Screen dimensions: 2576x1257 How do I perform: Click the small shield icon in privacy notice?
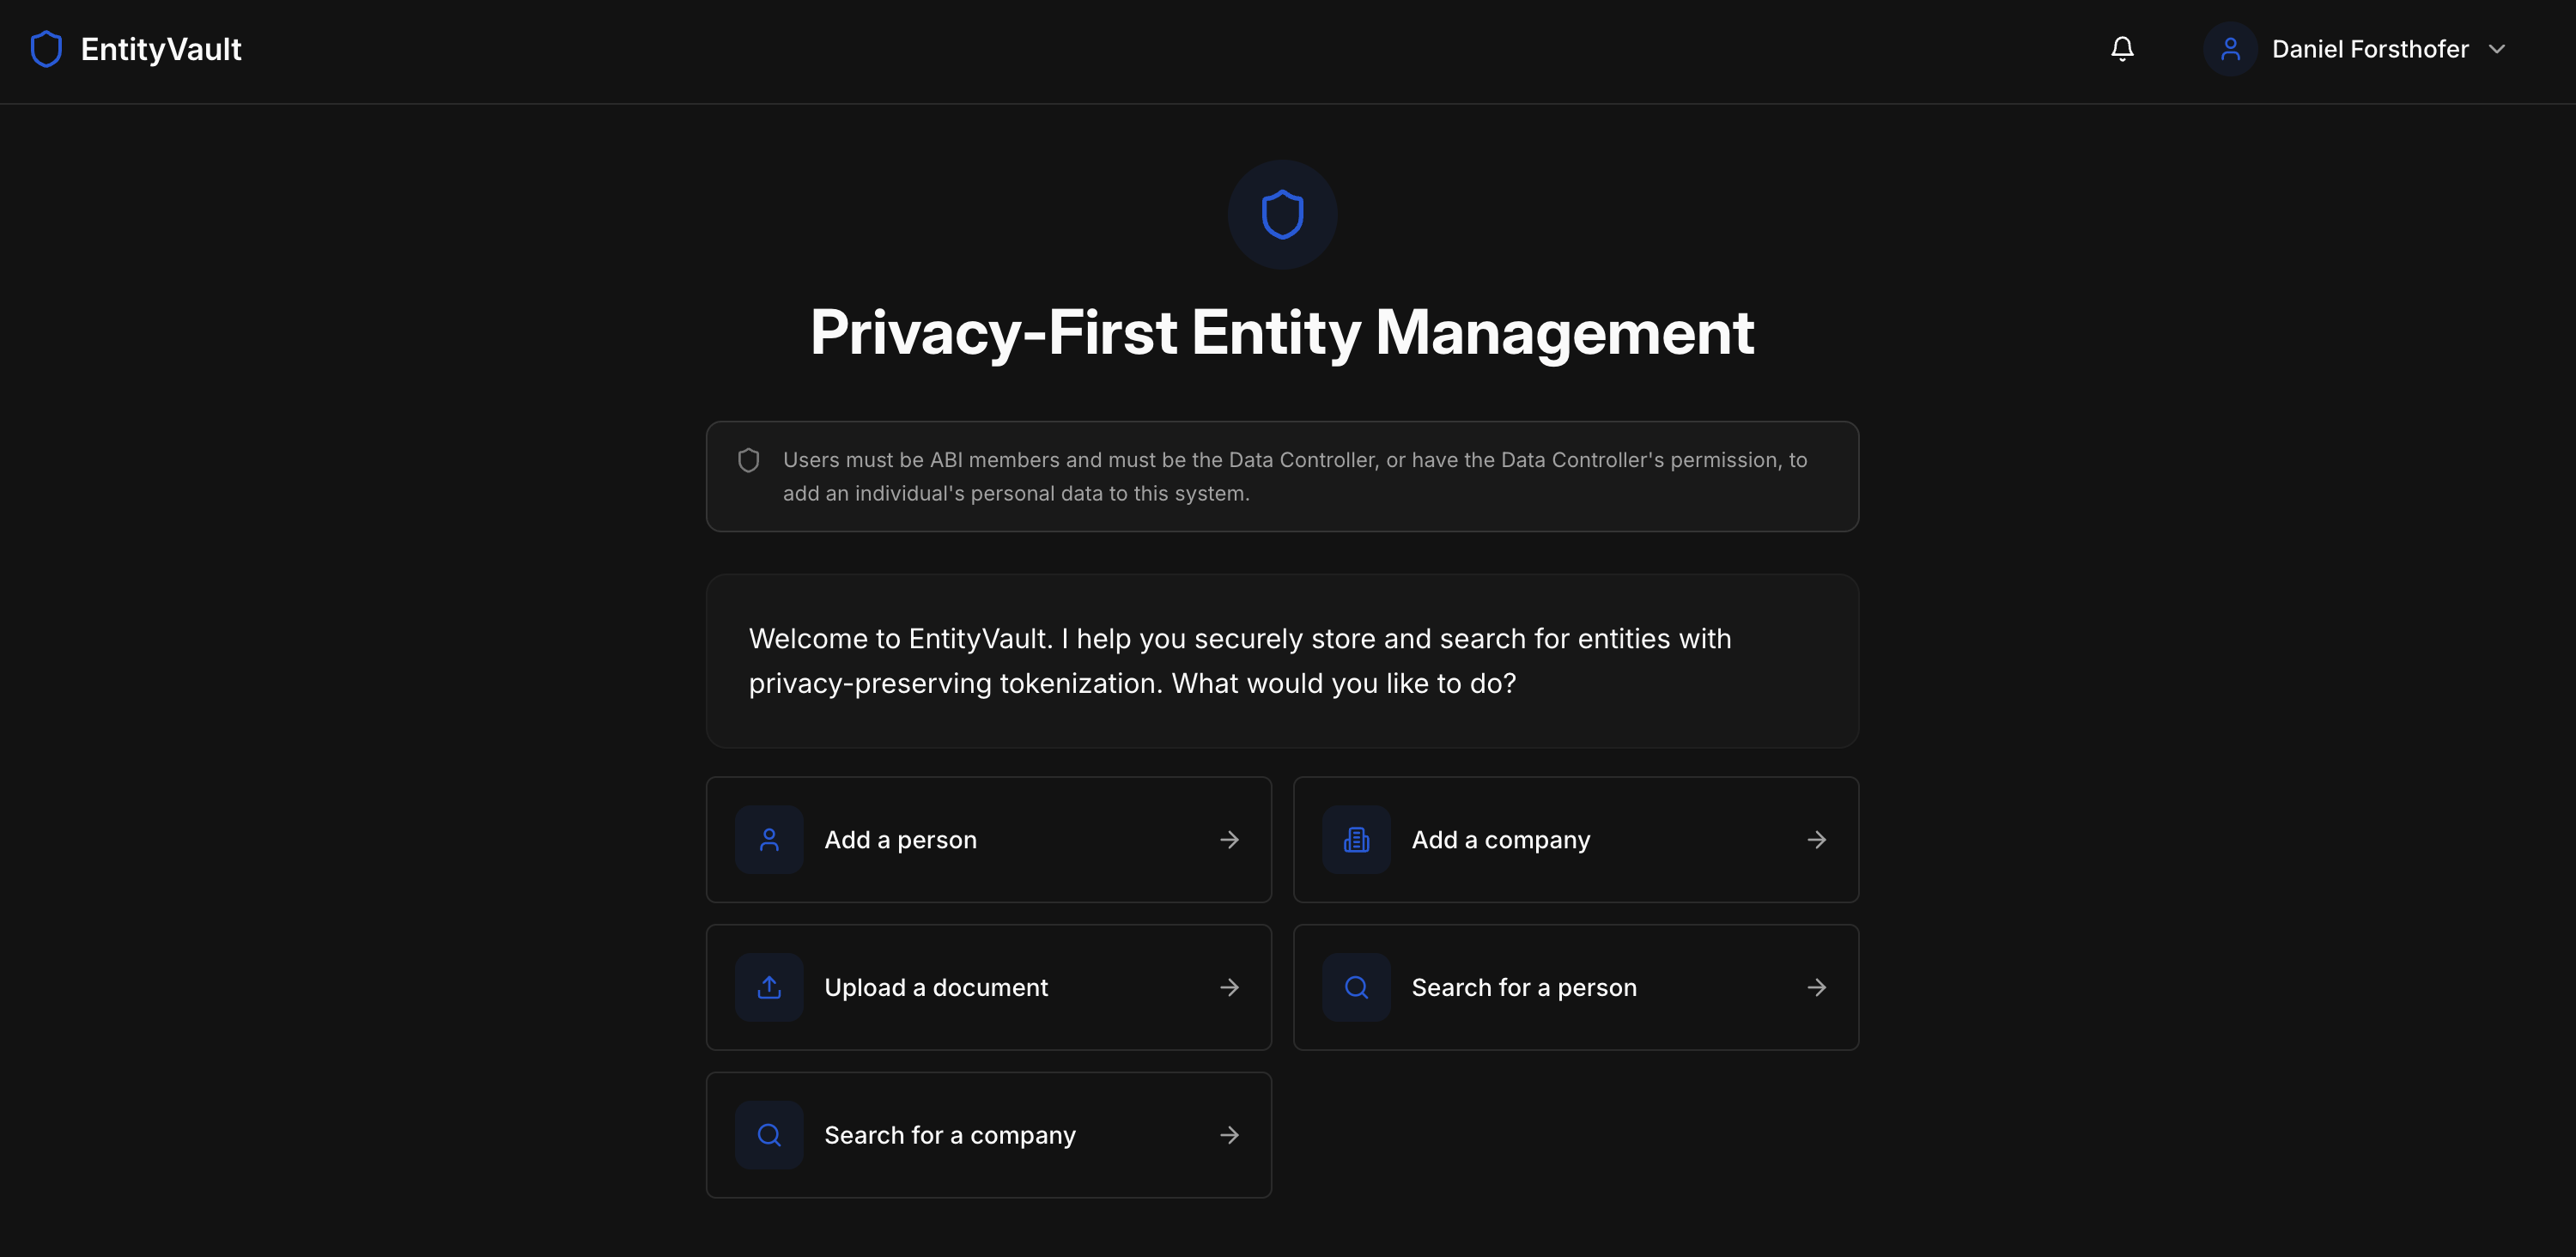[748, 460]
